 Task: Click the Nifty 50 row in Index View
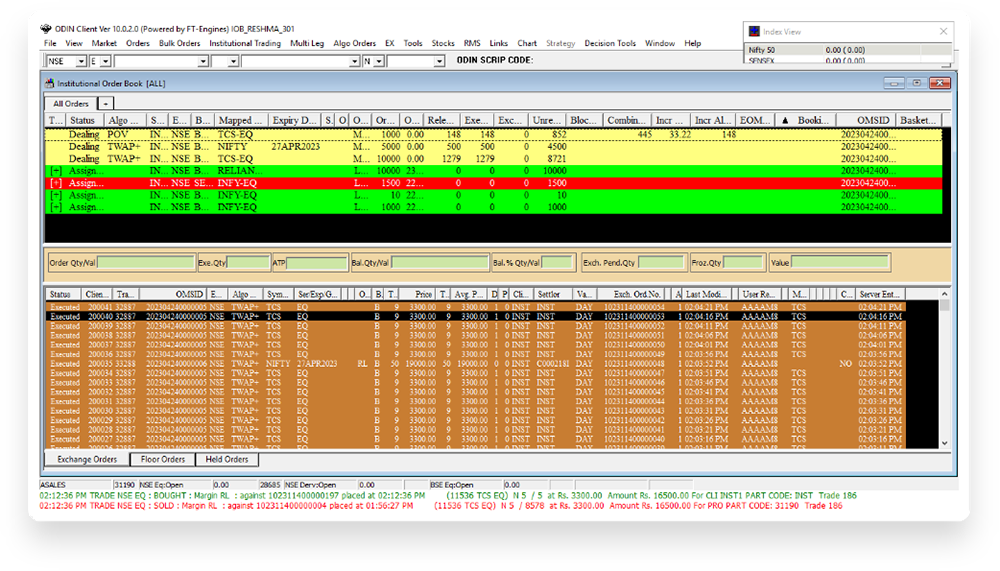[x=848, y=50]
